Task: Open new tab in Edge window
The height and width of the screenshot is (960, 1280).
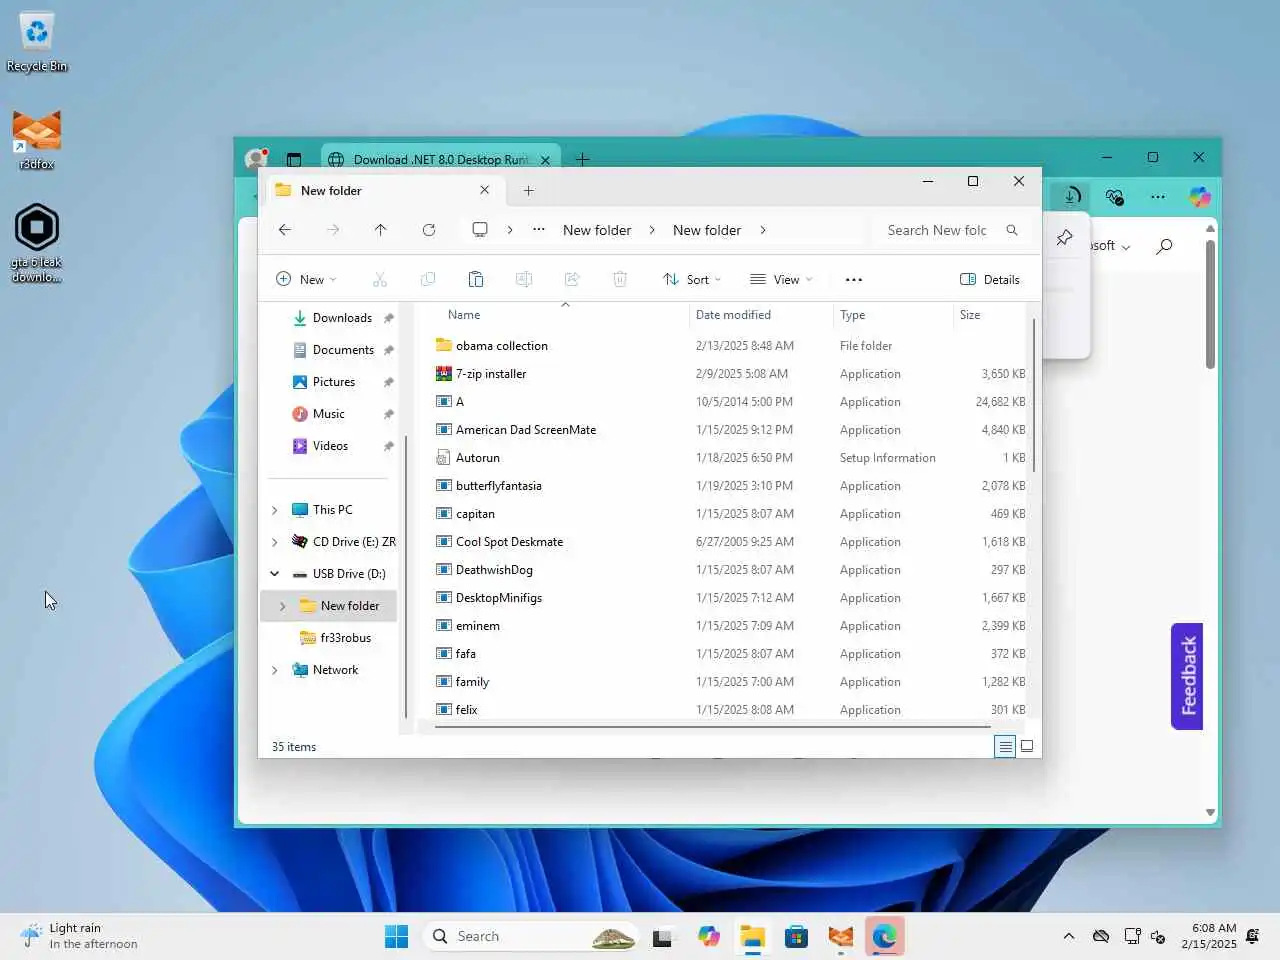Action: pyautogui.click(x=583, y=159)
